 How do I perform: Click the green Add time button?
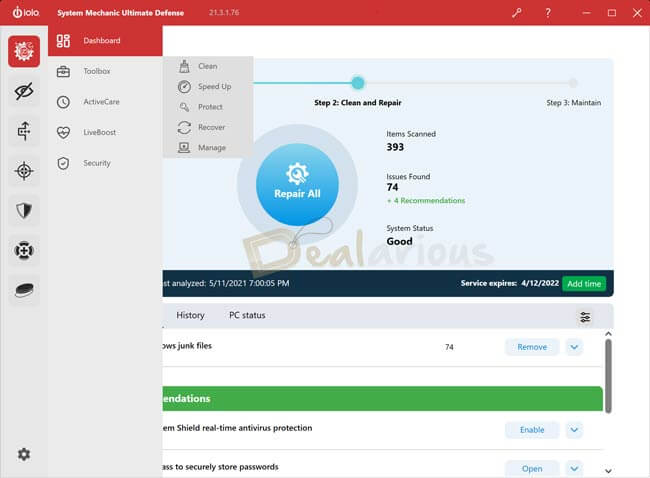584,284
